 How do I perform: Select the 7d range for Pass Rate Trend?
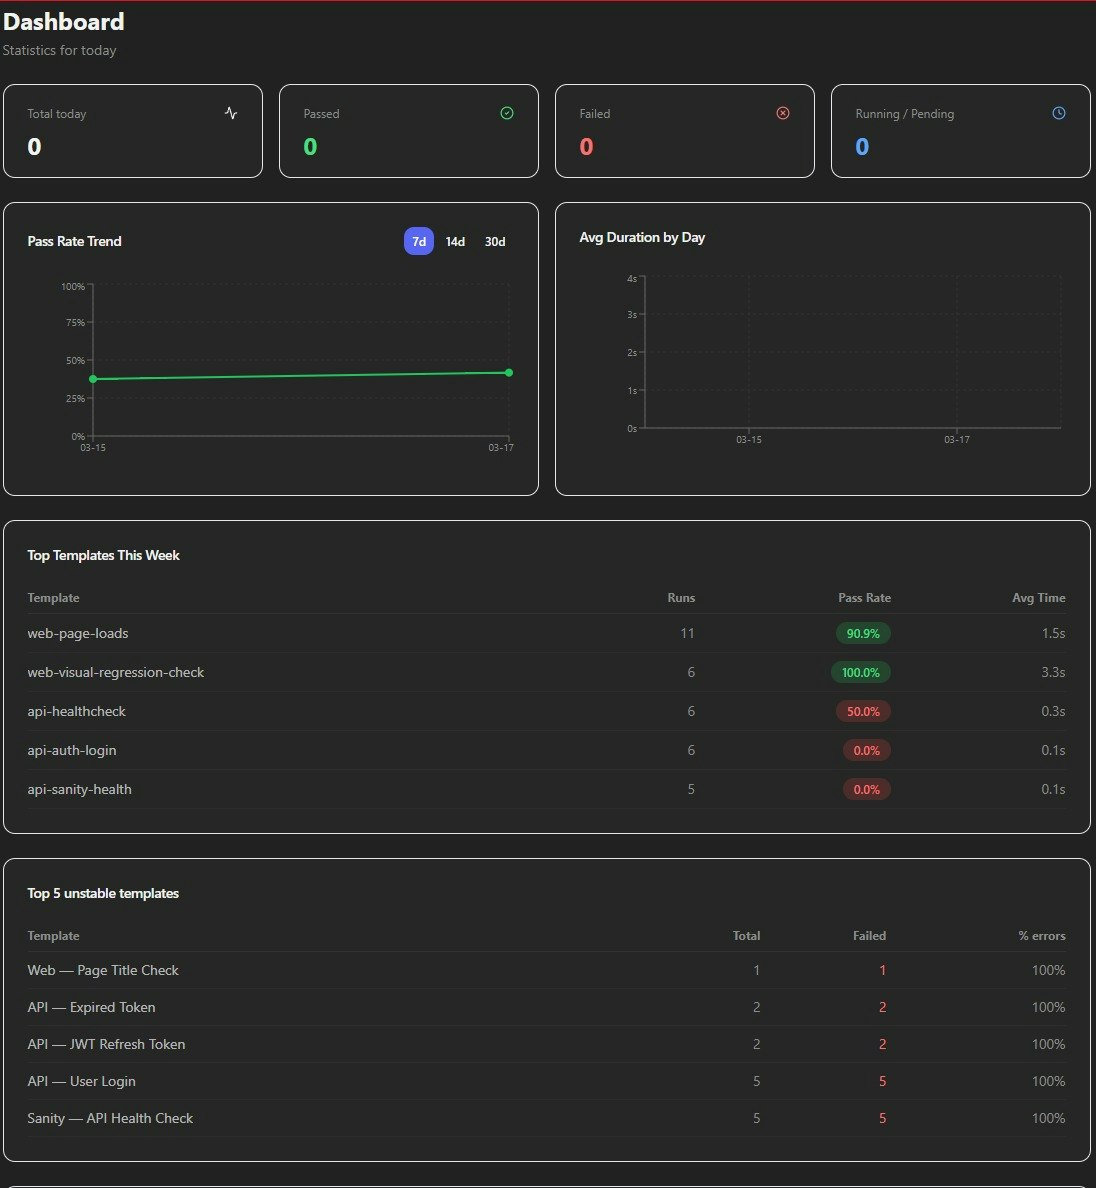419,241
